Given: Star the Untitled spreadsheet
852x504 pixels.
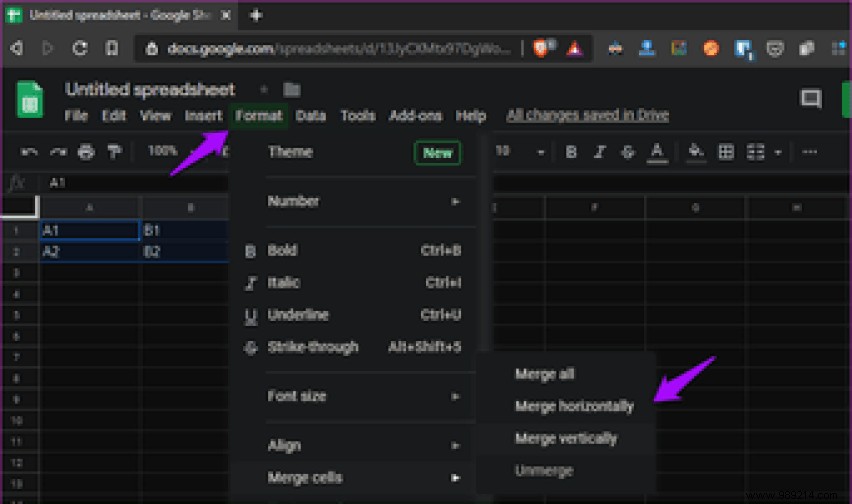Looking at the screenshot, I should [x=264, y=89].
